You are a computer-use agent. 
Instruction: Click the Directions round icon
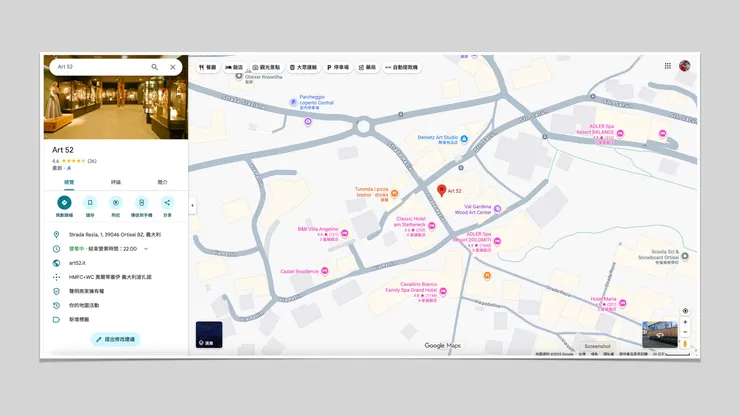[x=64, y=203]
